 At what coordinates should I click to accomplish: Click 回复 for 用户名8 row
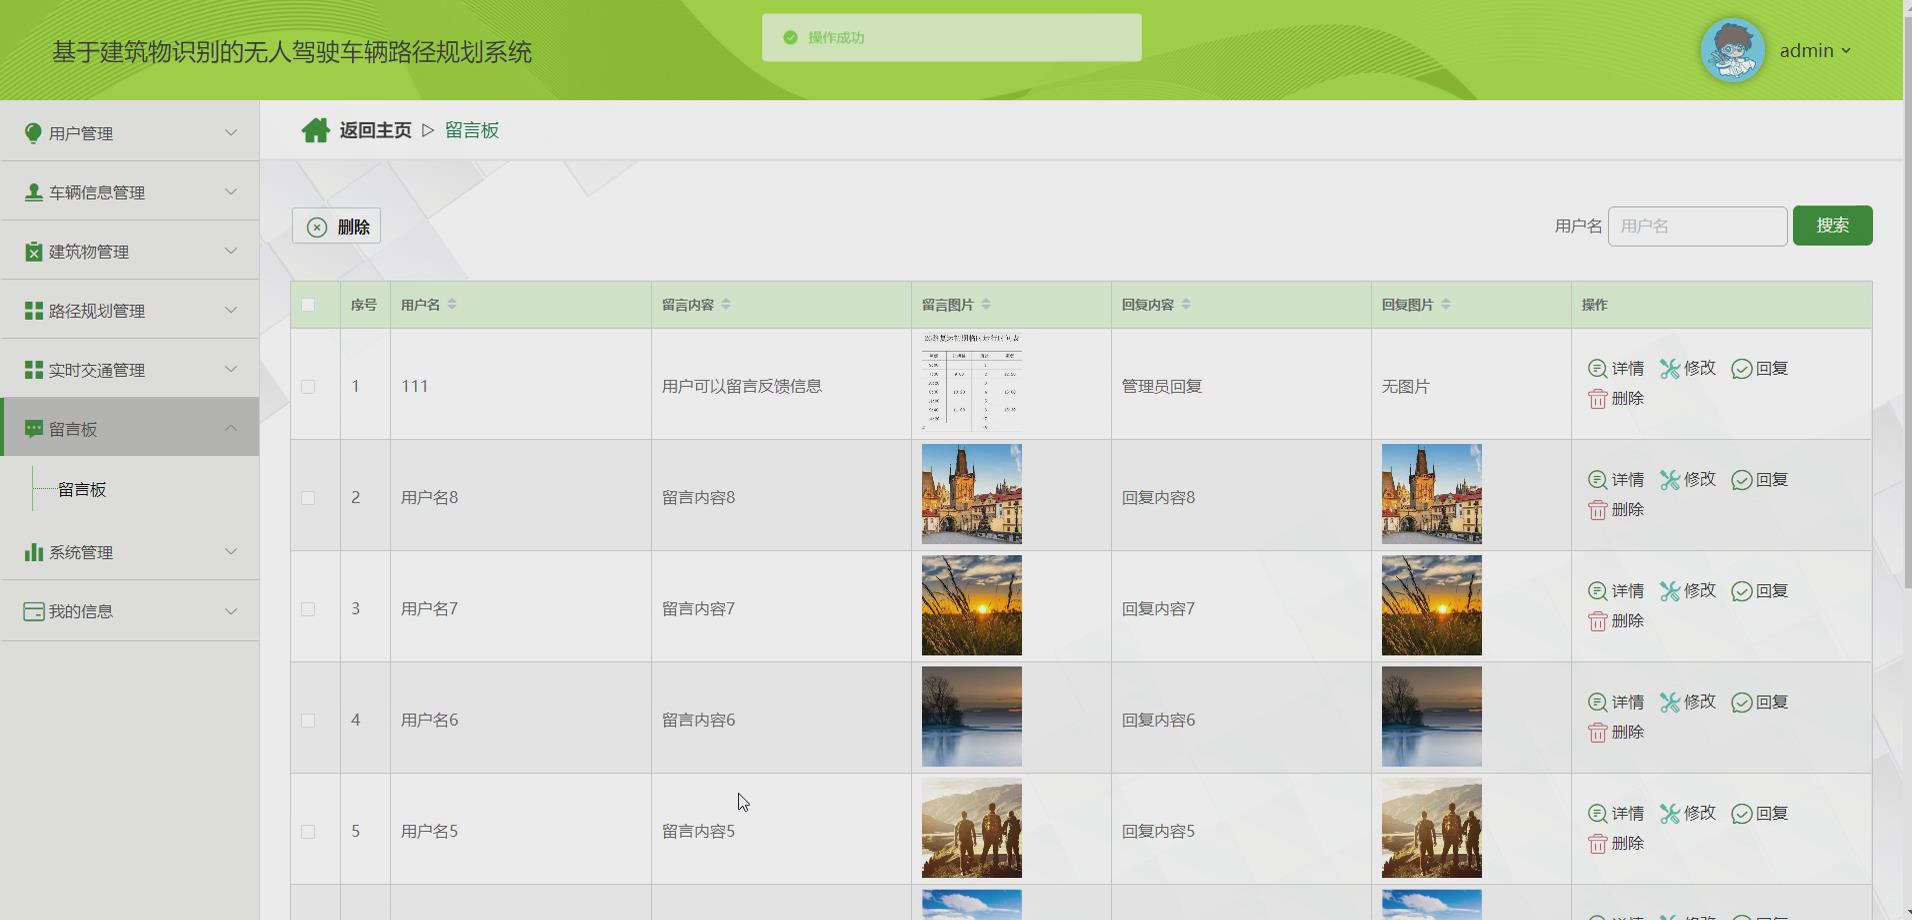(x=1760, y=479)
